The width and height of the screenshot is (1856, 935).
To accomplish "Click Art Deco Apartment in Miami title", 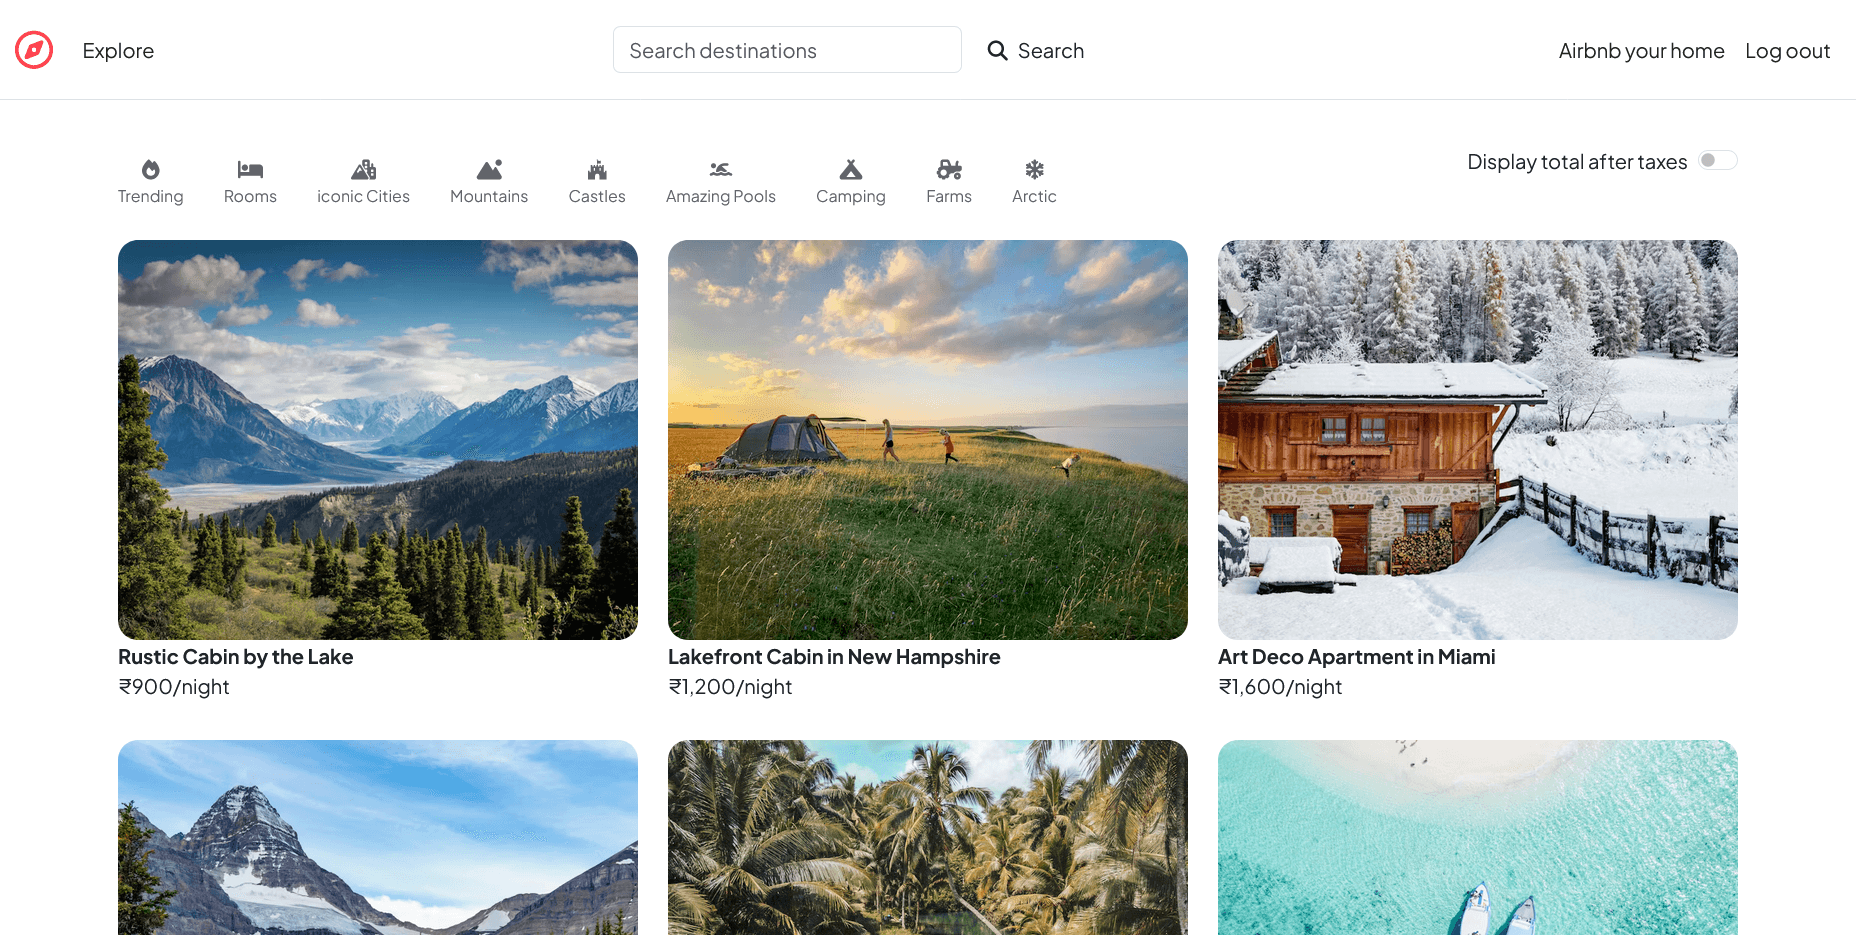I will (1357, 657).
